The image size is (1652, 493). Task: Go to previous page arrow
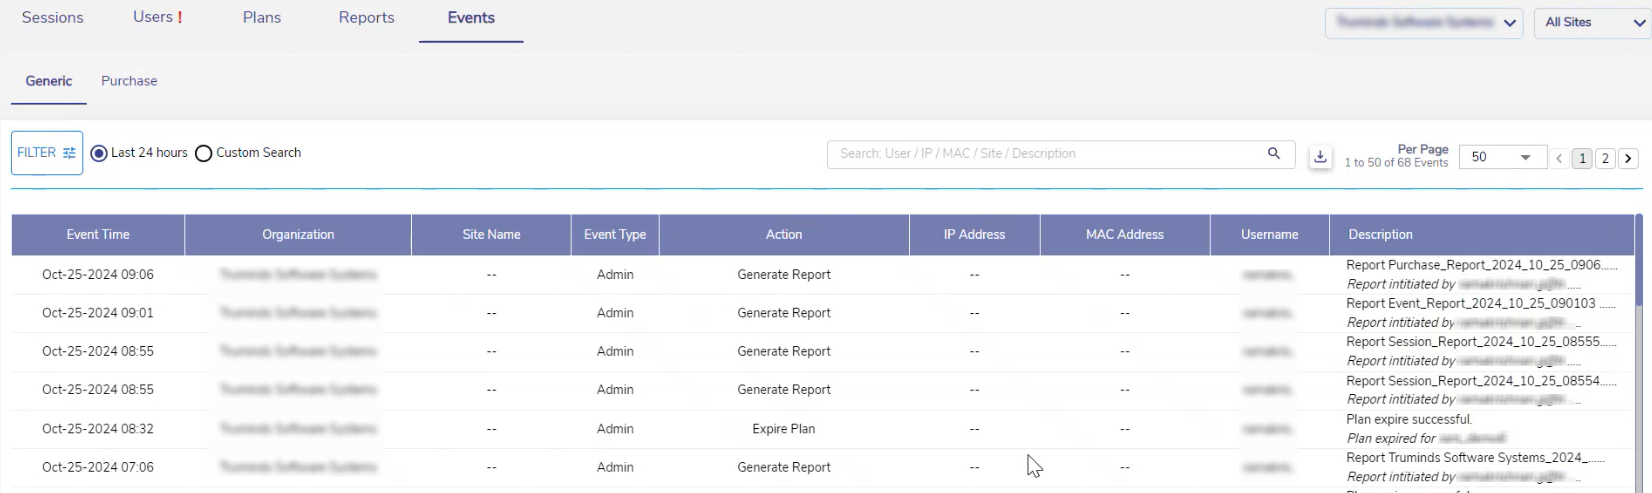pos(1559,158)
